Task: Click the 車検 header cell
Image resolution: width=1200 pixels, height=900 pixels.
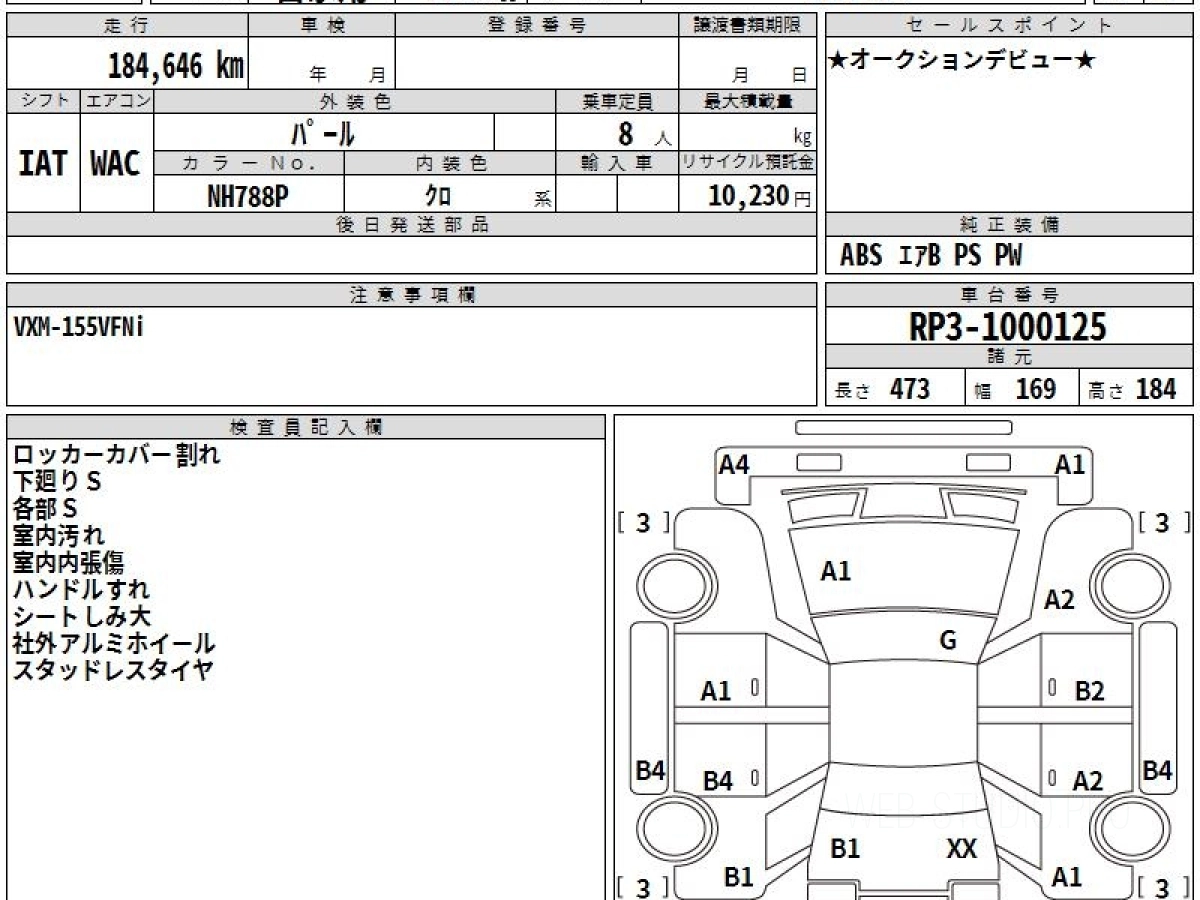Action: pyautogui.click(x=322, y=25)
